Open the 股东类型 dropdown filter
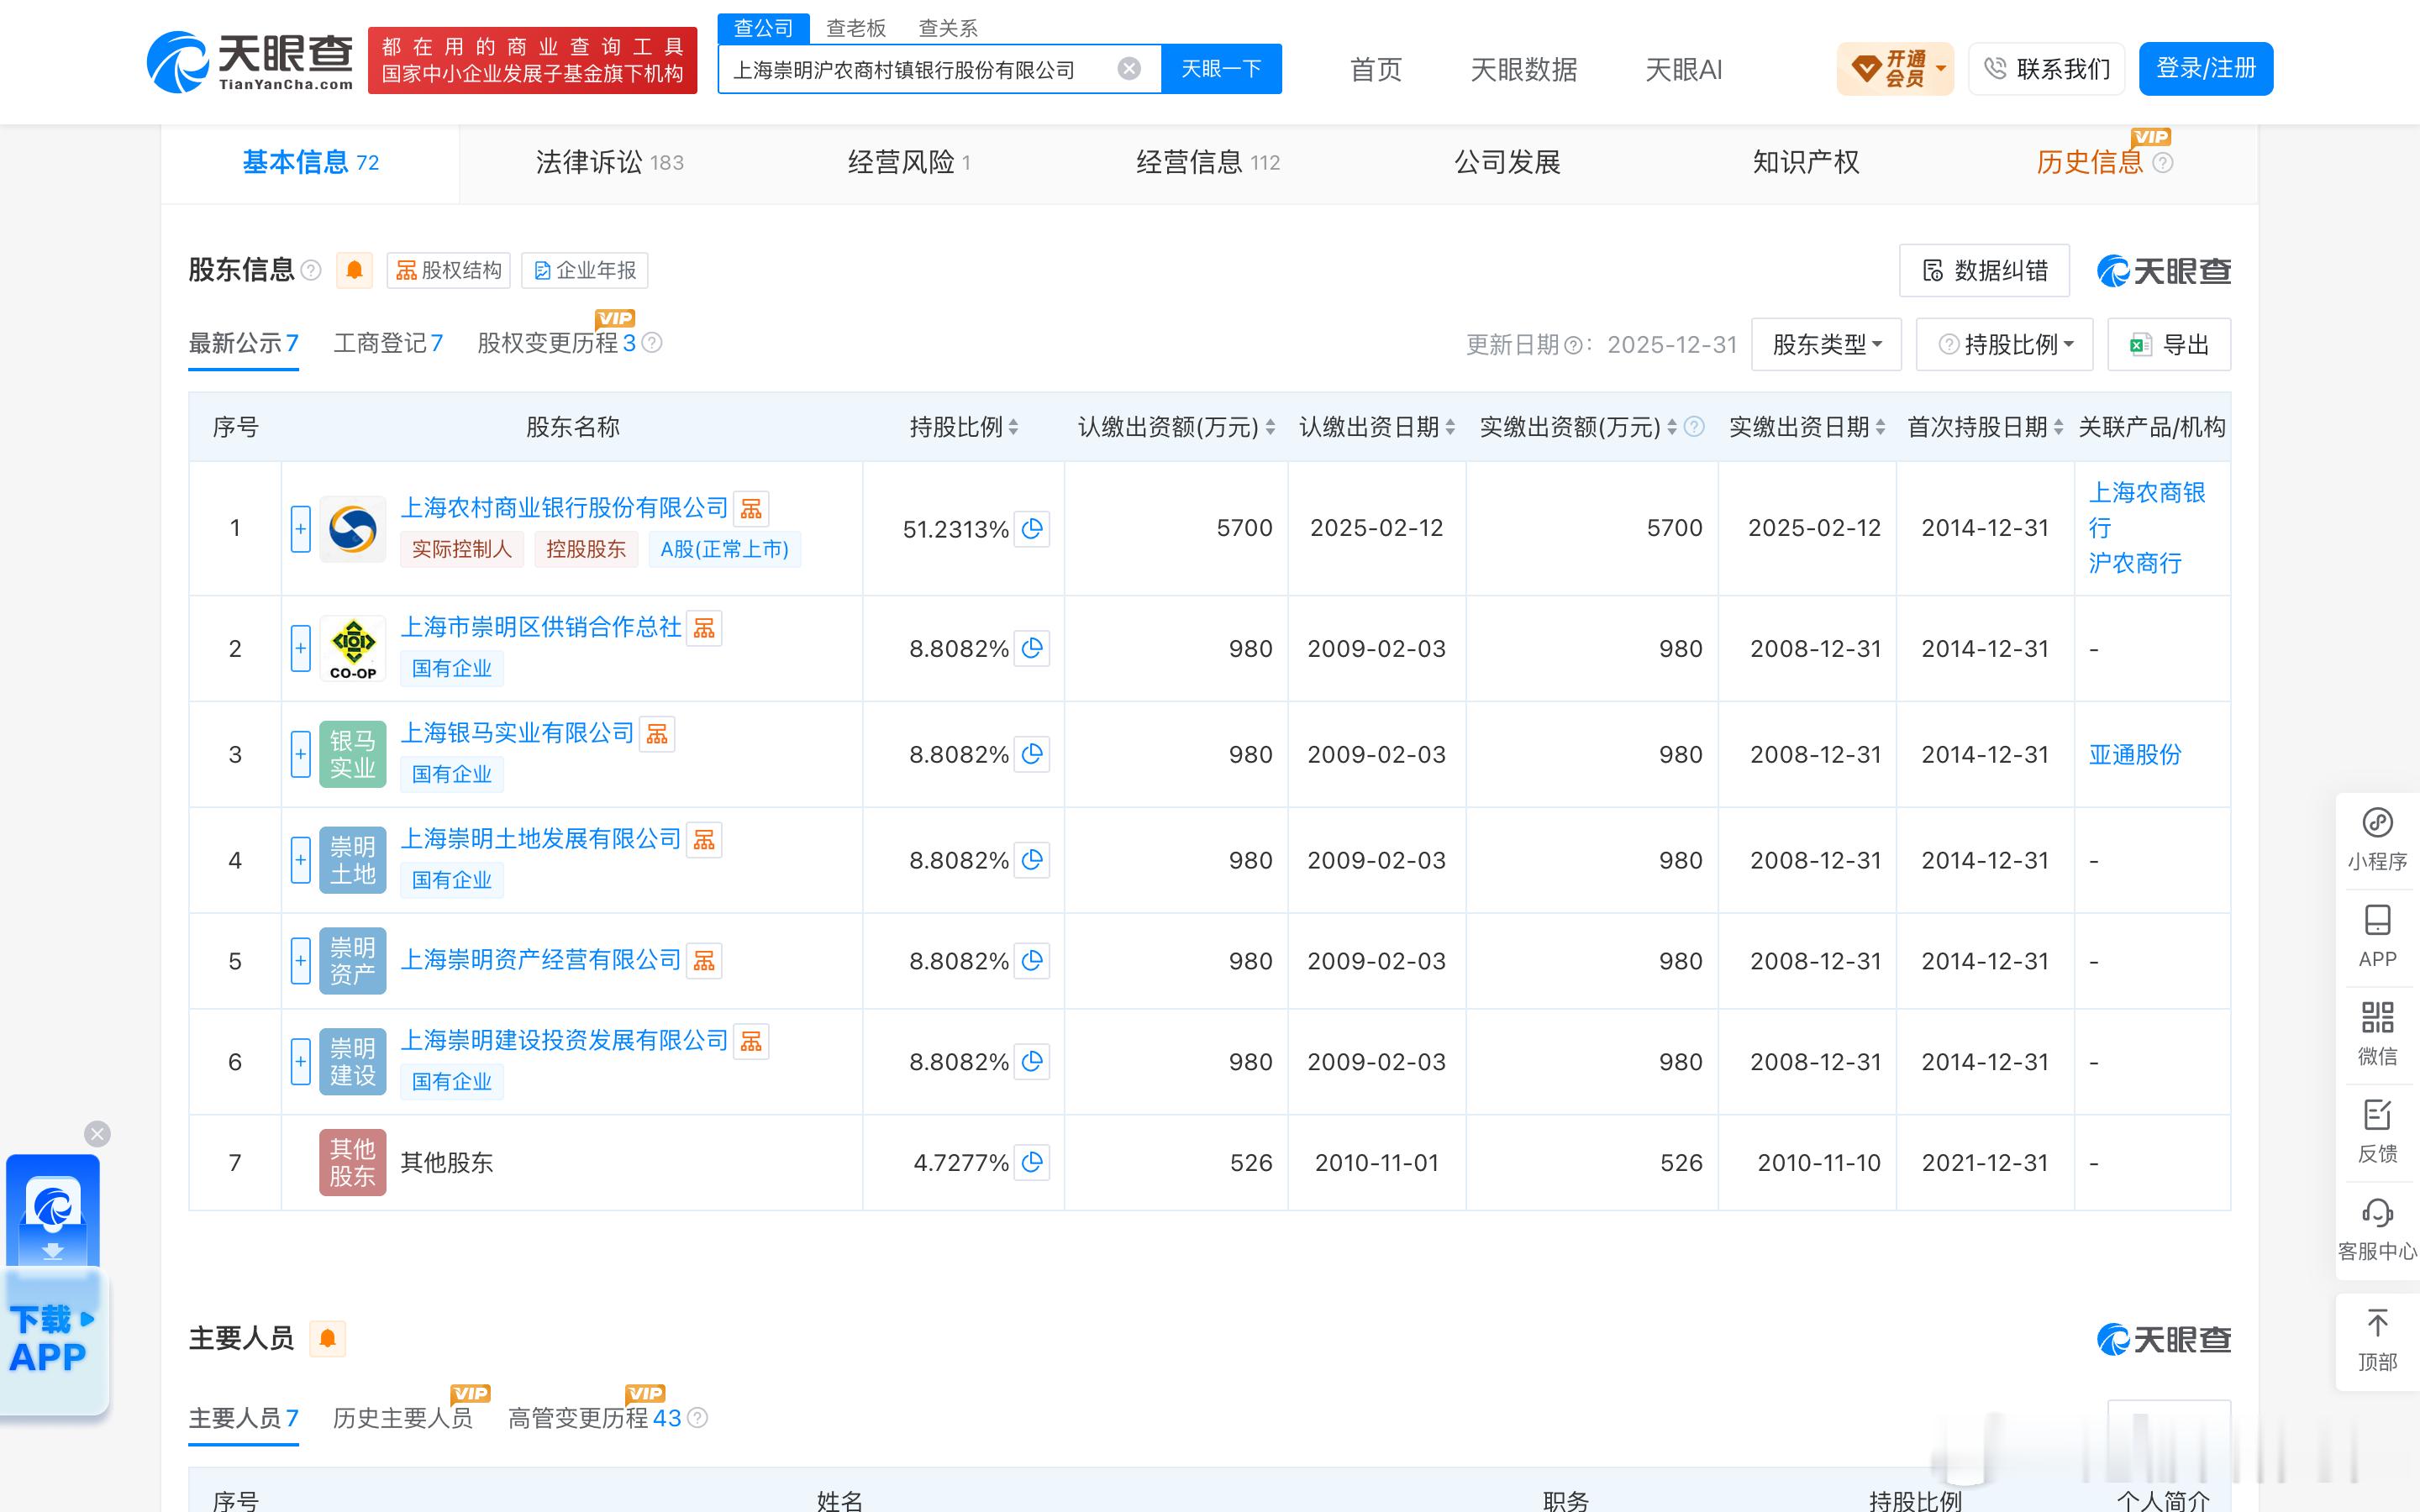This screenshot has height=1512, width=2420. [x=1826, y=345]
